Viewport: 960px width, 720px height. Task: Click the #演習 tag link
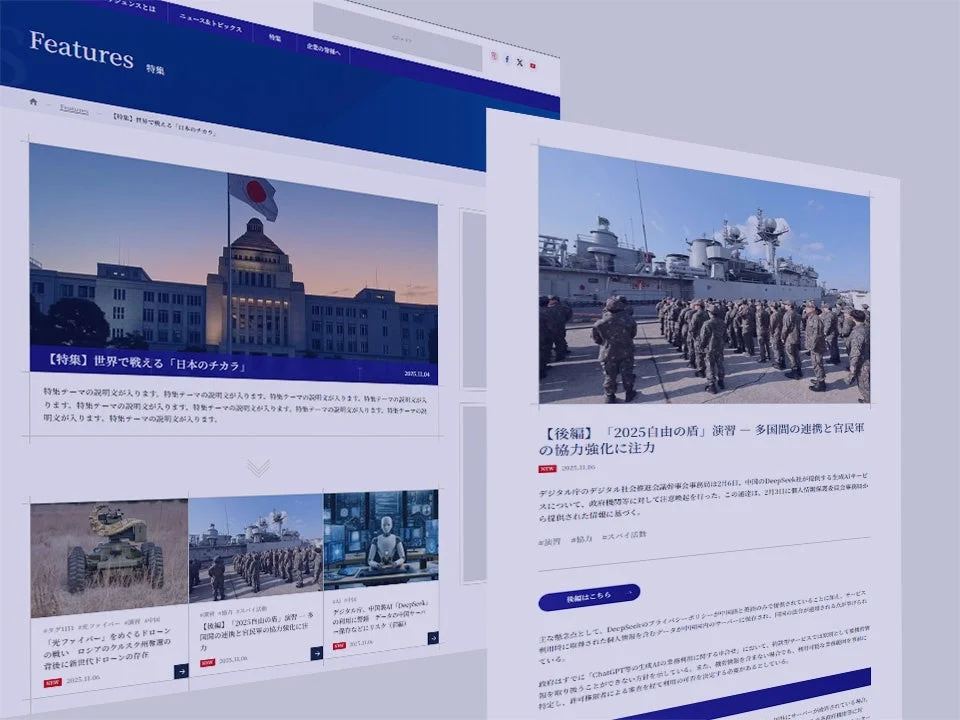(x=548, y=541)
